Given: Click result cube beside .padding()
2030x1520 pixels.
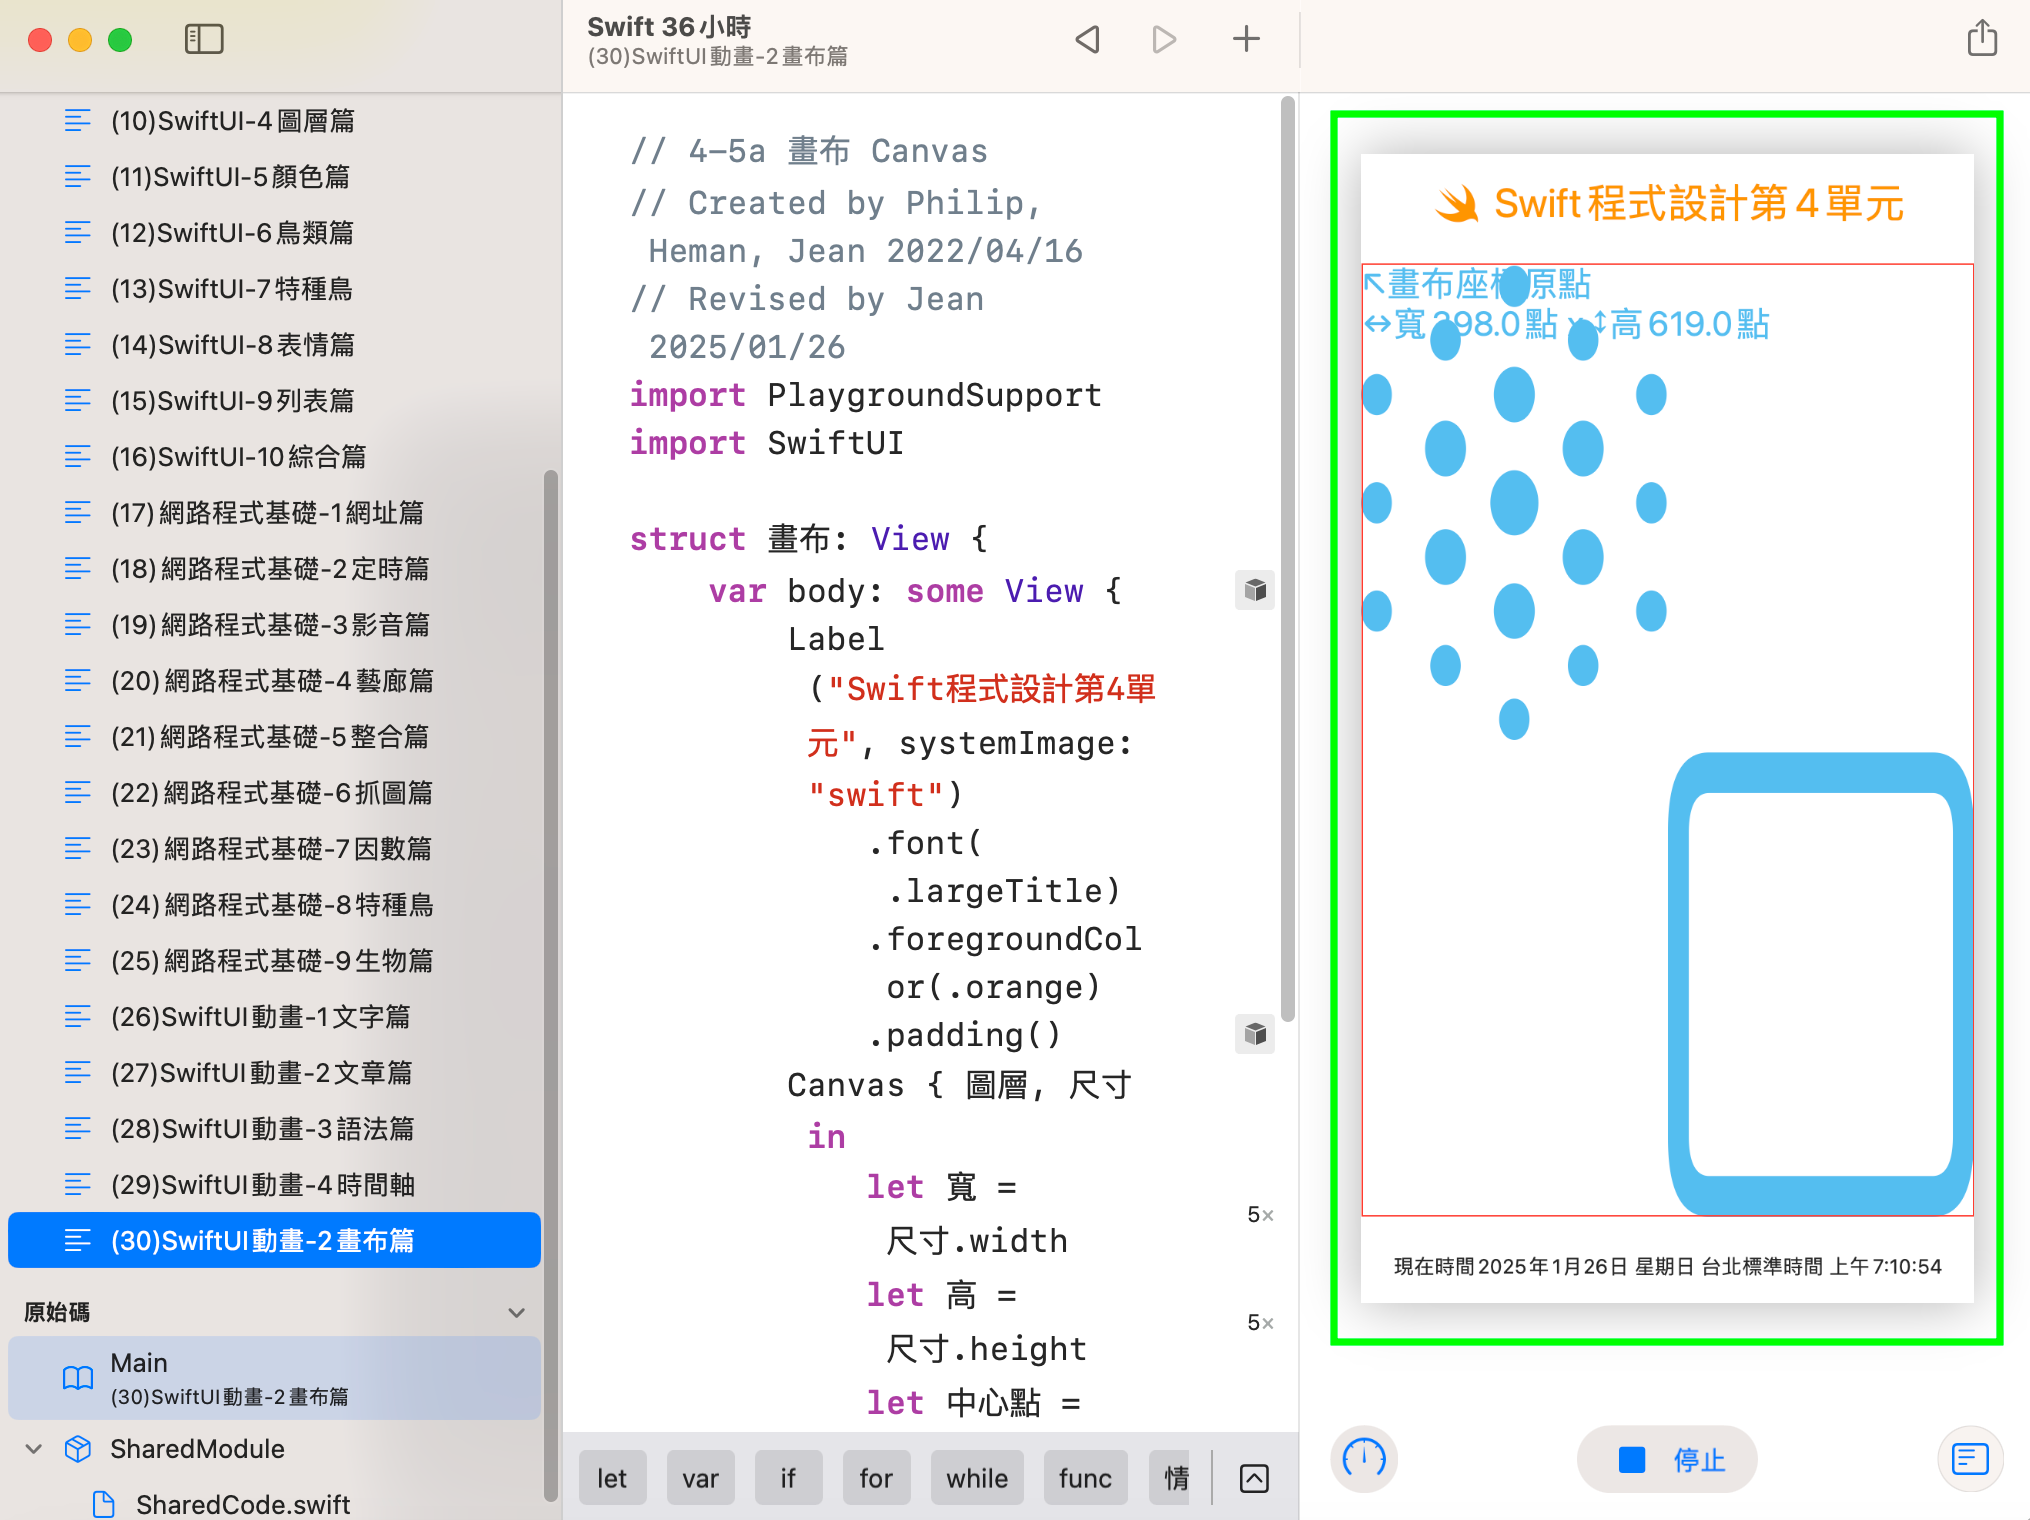Looking at the screenshot, I should tap(1255, 1034).
